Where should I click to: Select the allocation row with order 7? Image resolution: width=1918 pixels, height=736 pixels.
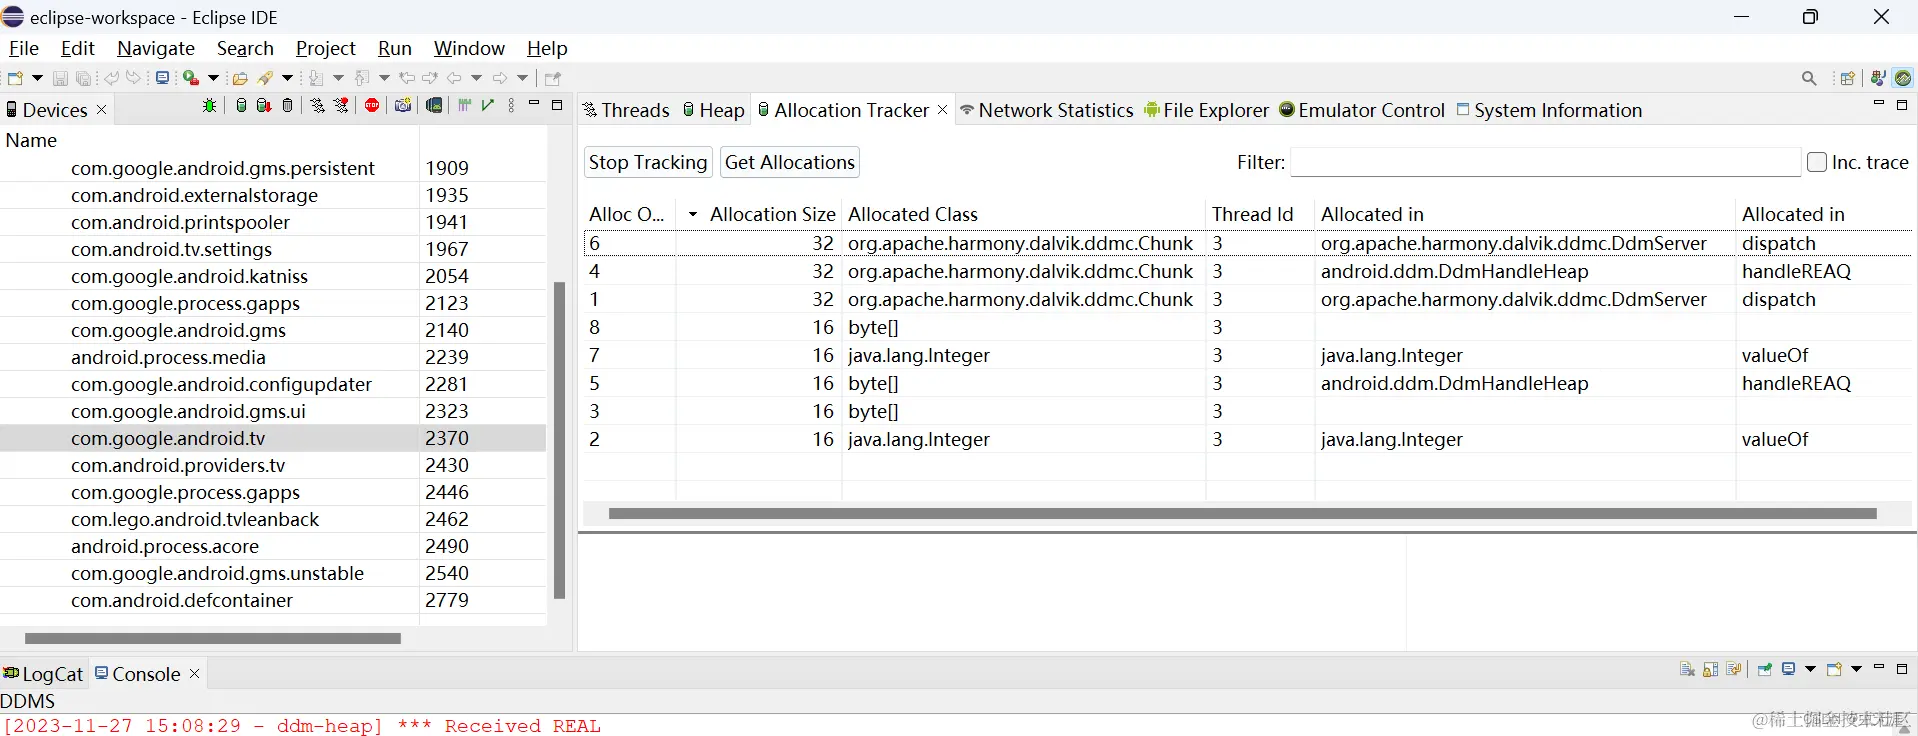[1247, 355]
